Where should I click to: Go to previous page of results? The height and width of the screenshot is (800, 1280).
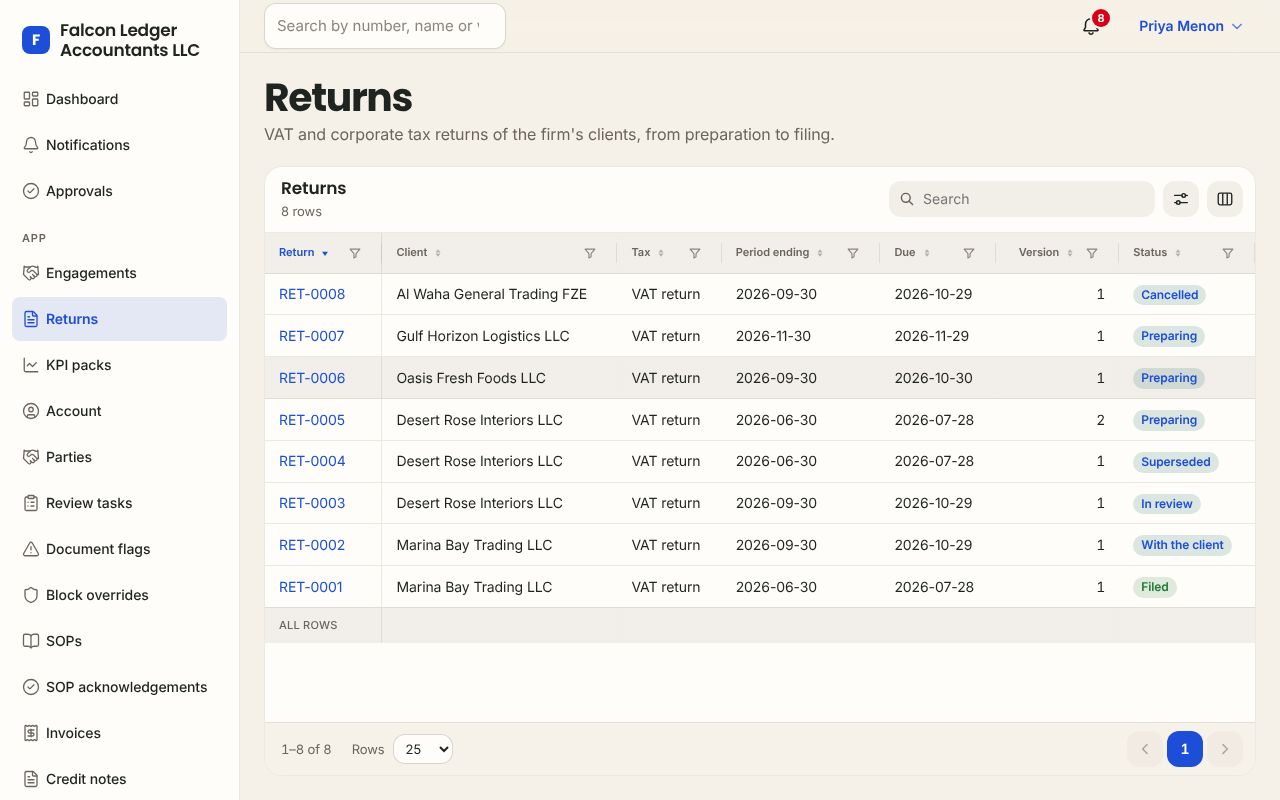[x=1145, y=749]
